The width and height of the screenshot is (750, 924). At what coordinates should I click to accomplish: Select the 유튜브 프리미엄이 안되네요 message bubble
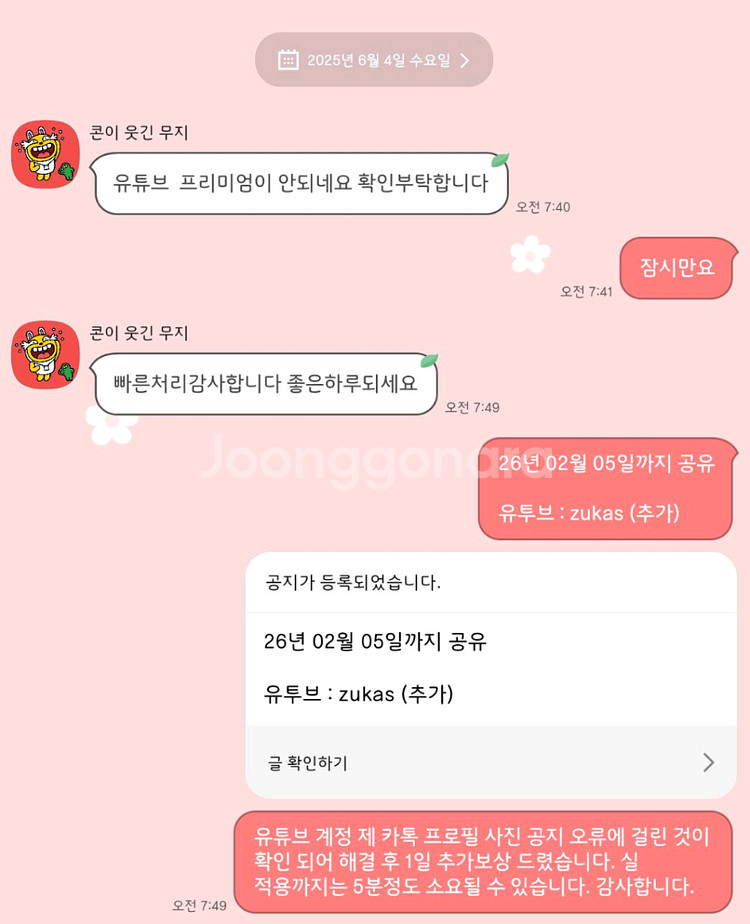pyautogui.click(x=300, y=183)
